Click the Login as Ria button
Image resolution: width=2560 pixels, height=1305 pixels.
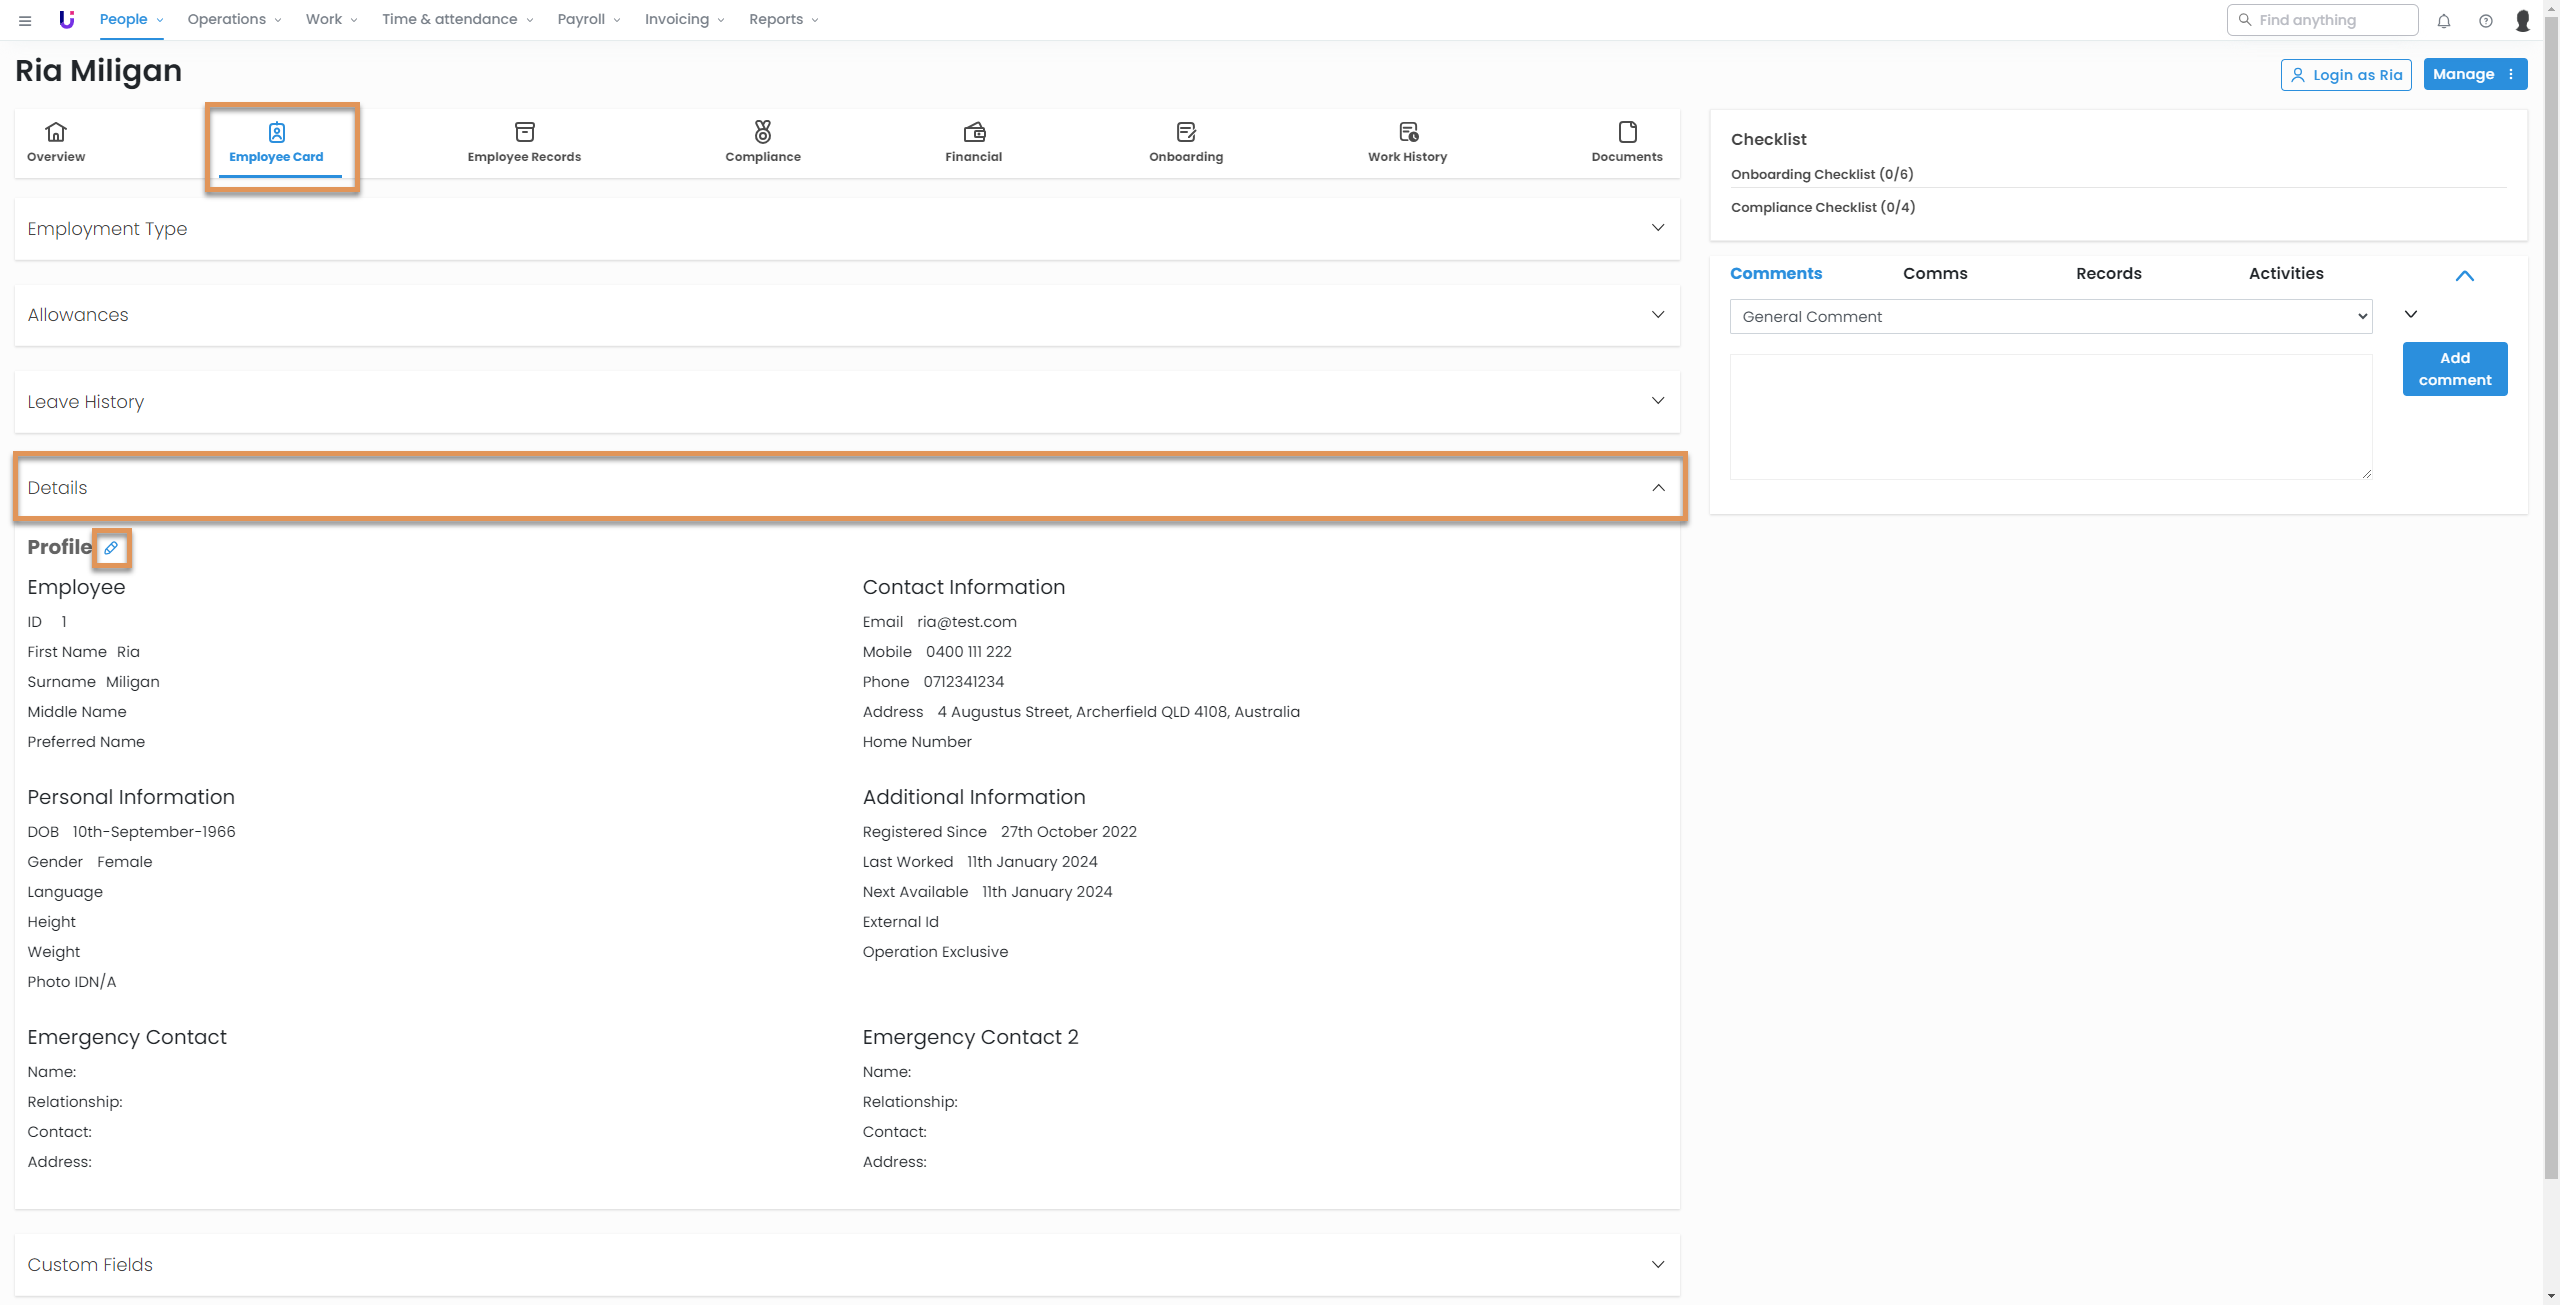coord(2345,75)
